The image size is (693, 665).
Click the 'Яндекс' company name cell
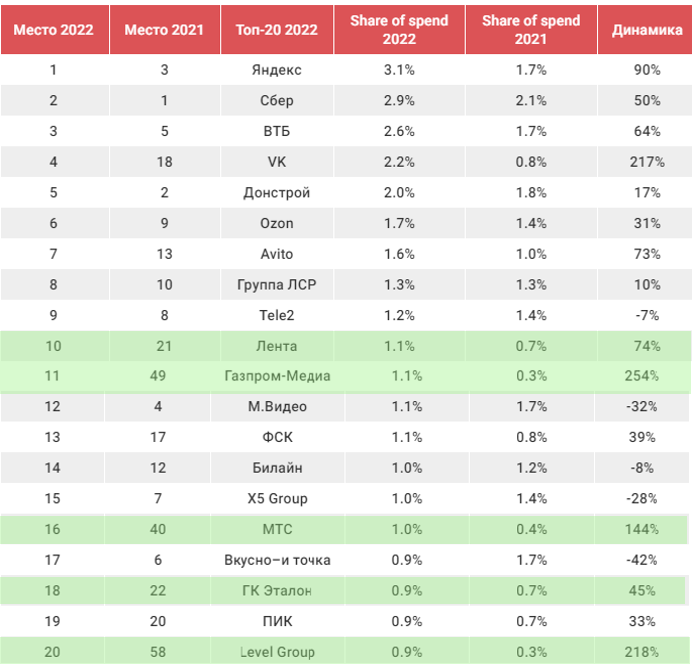coord(277,70)
